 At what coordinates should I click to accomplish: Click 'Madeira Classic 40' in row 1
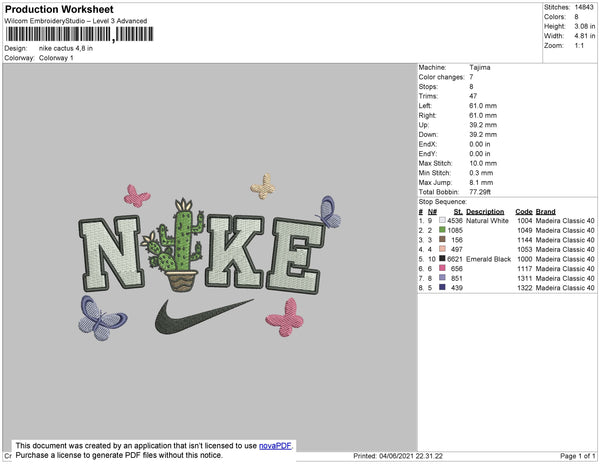click(565, 221)
